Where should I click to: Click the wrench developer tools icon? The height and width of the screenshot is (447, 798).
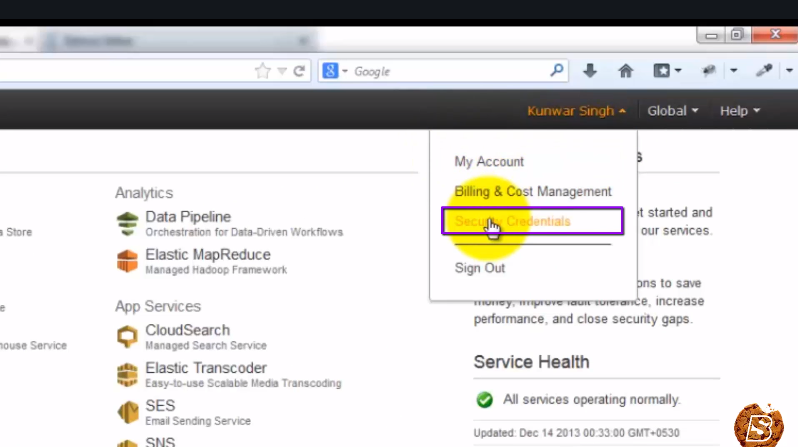[x=764, y=70]
